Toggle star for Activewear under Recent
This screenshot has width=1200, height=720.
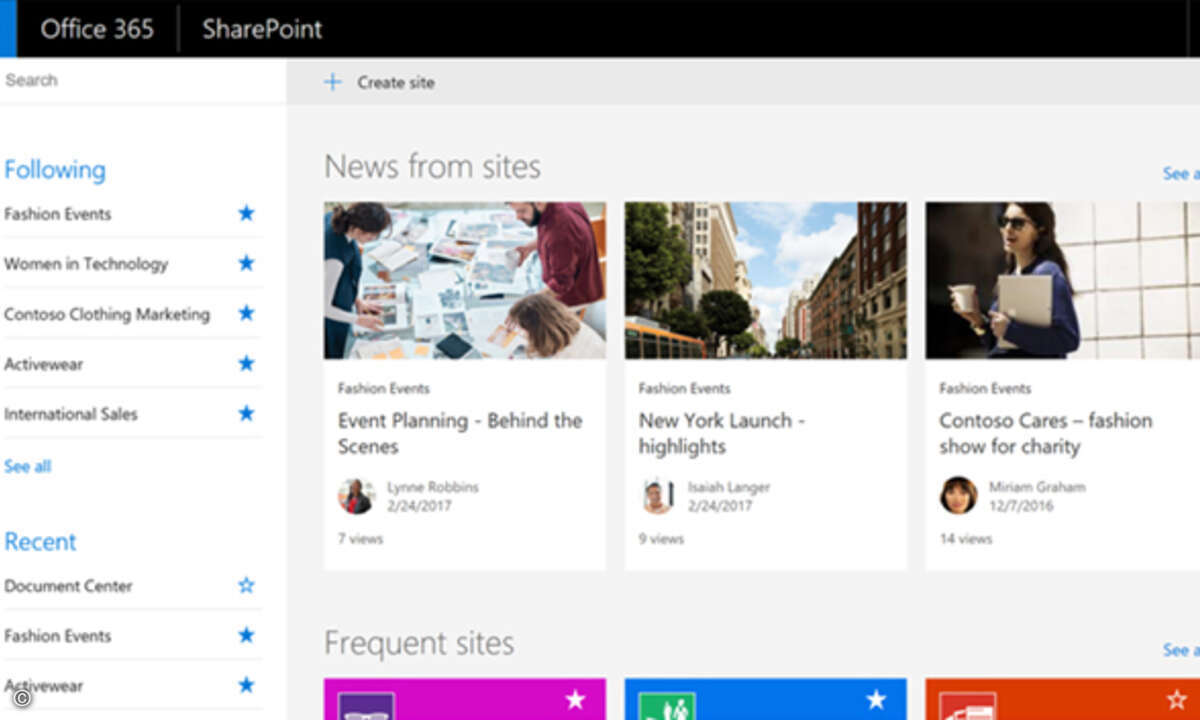(x=246, y=685)
